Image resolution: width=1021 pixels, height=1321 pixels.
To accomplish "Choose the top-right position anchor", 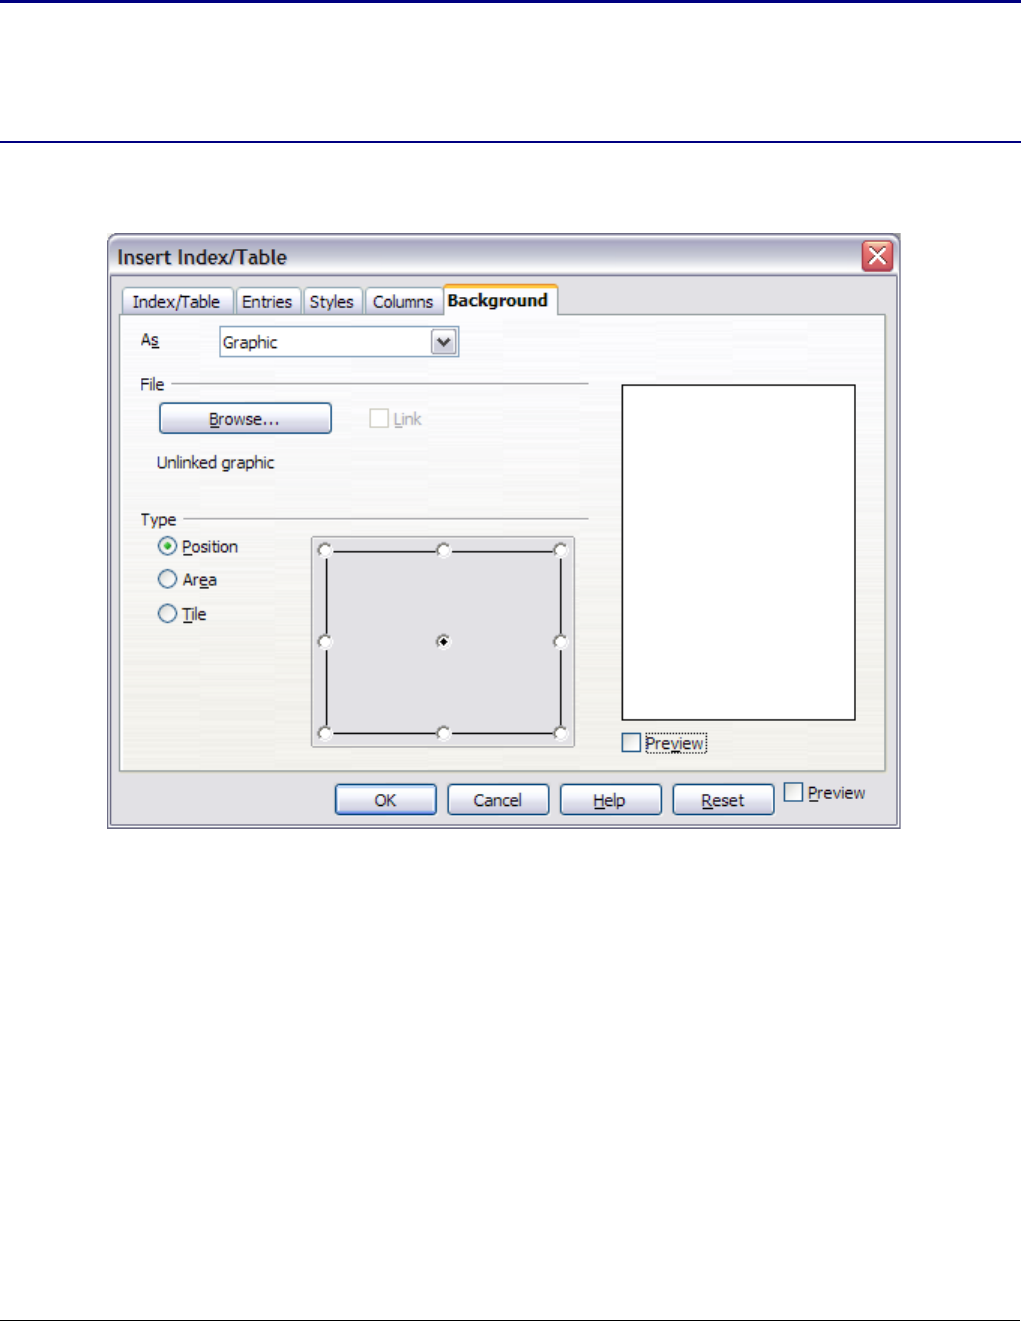I will [560, 550].
